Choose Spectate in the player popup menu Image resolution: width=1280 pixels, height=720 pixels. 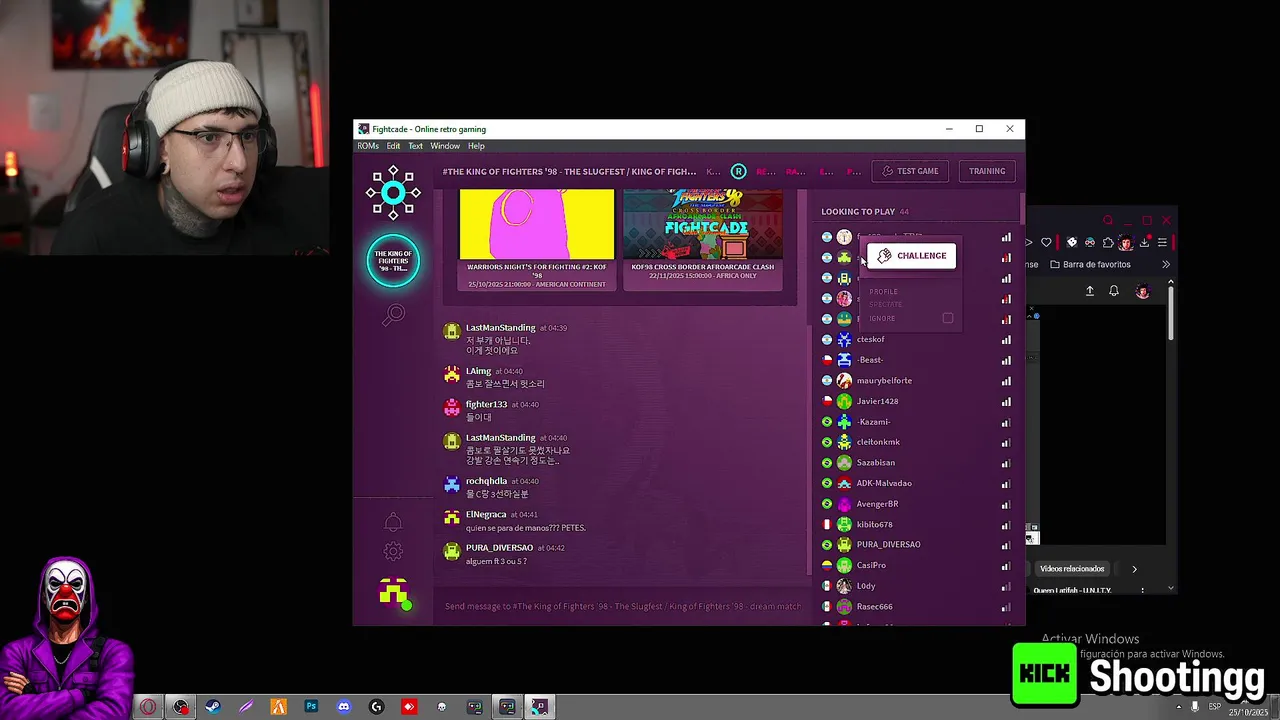[885, 304]
